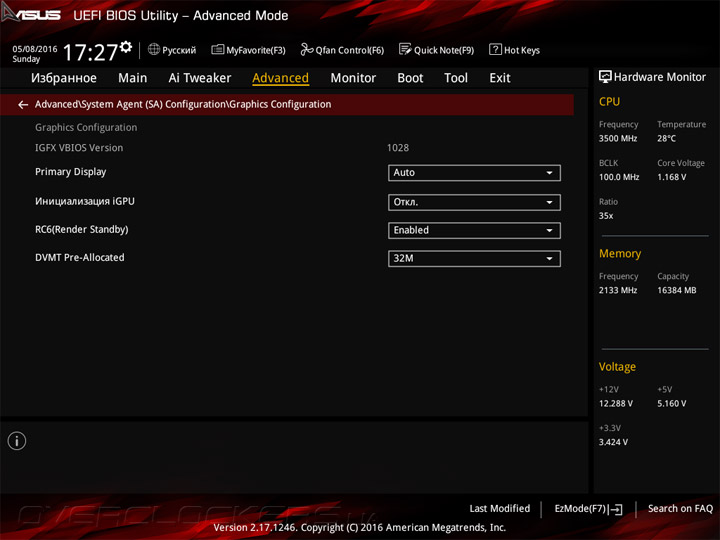Viewport: 720px width, 540px height.
Task: Click the globe language icon
Action: pos(154,49)
